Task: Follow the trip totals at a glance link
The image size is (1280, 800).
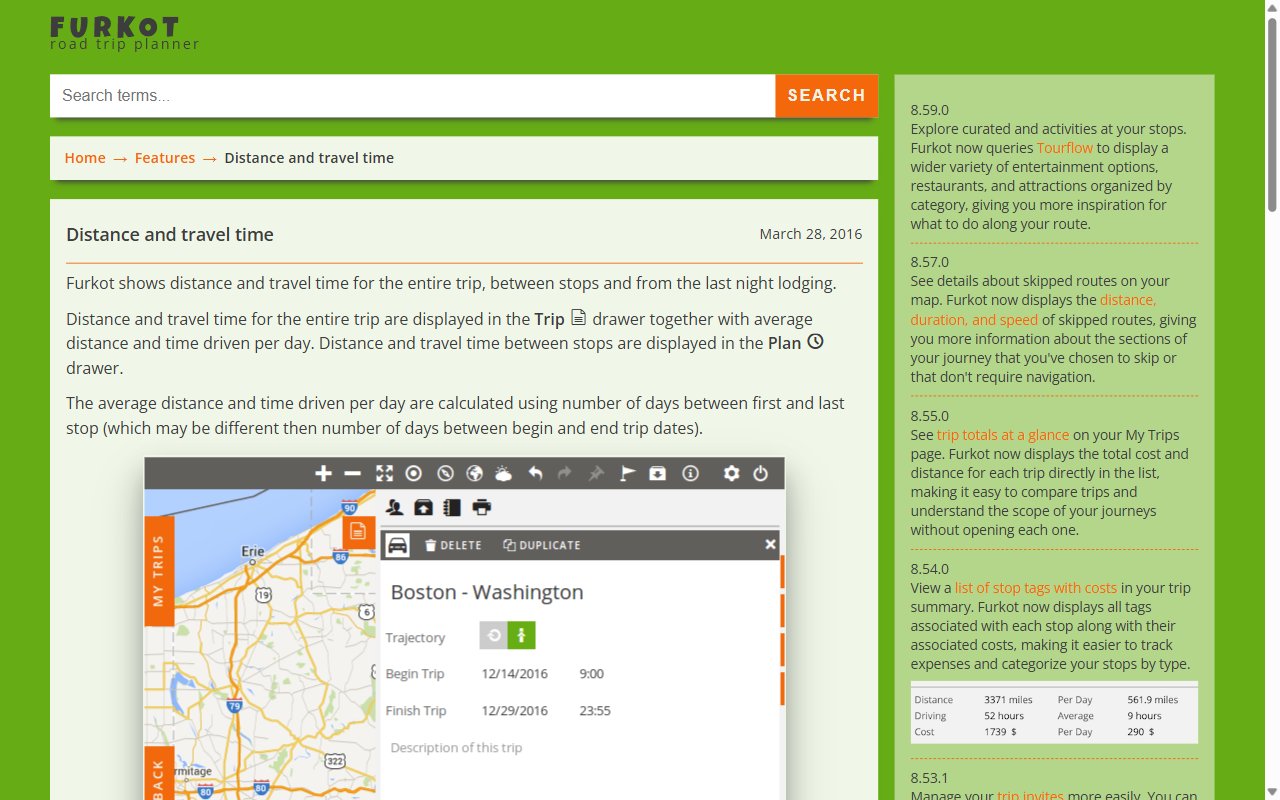Action: (1003, 435)
